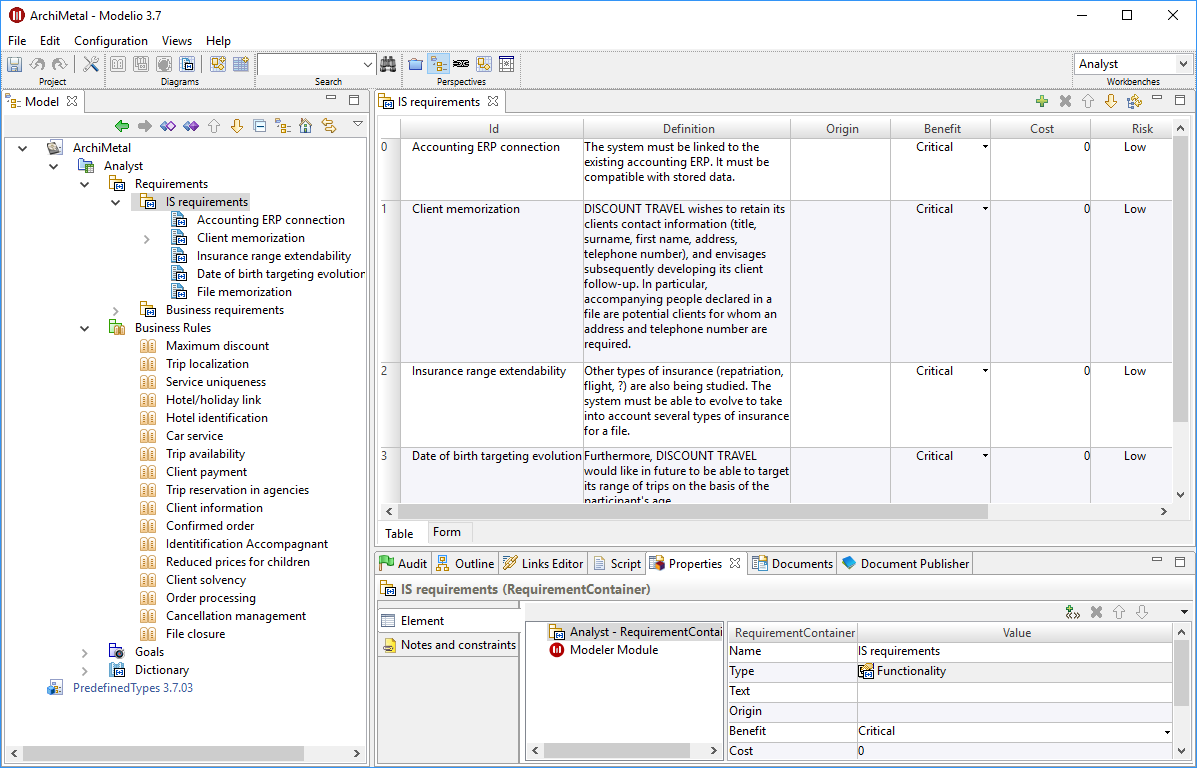Select Notes and constraints section
The image size is (1197, 768).
click(x=448, y=645)
